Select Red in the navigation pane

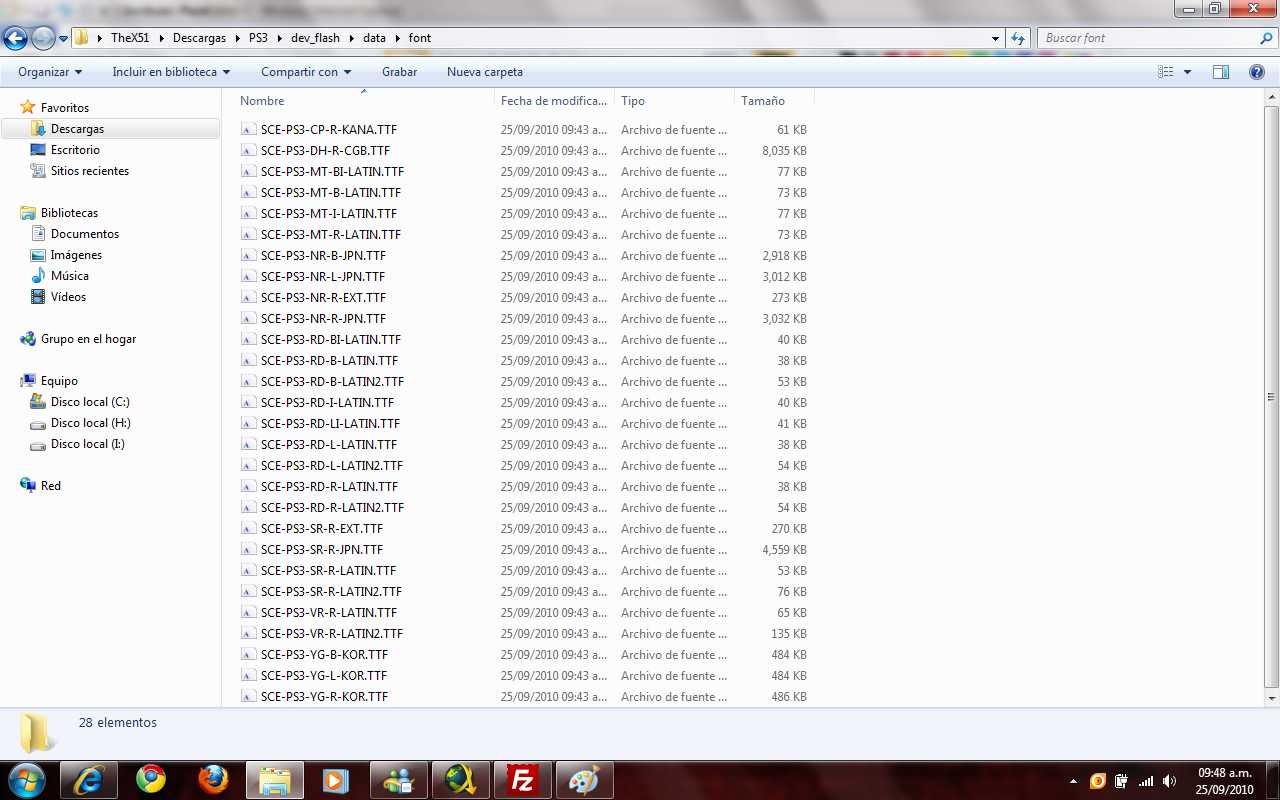point(50,486)
